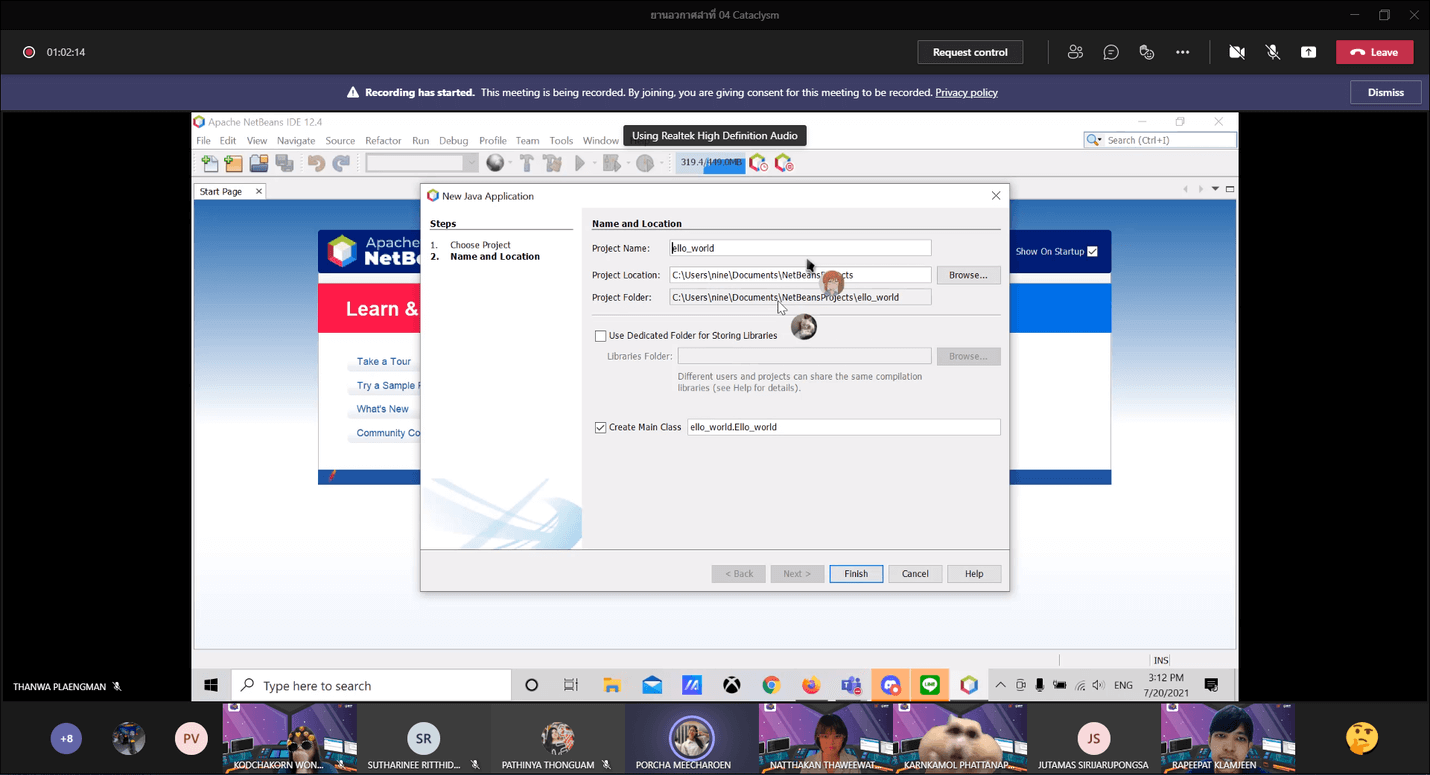Close the Start Page tab
This screenshot has height=775, width=1430.
pos(259,191)
